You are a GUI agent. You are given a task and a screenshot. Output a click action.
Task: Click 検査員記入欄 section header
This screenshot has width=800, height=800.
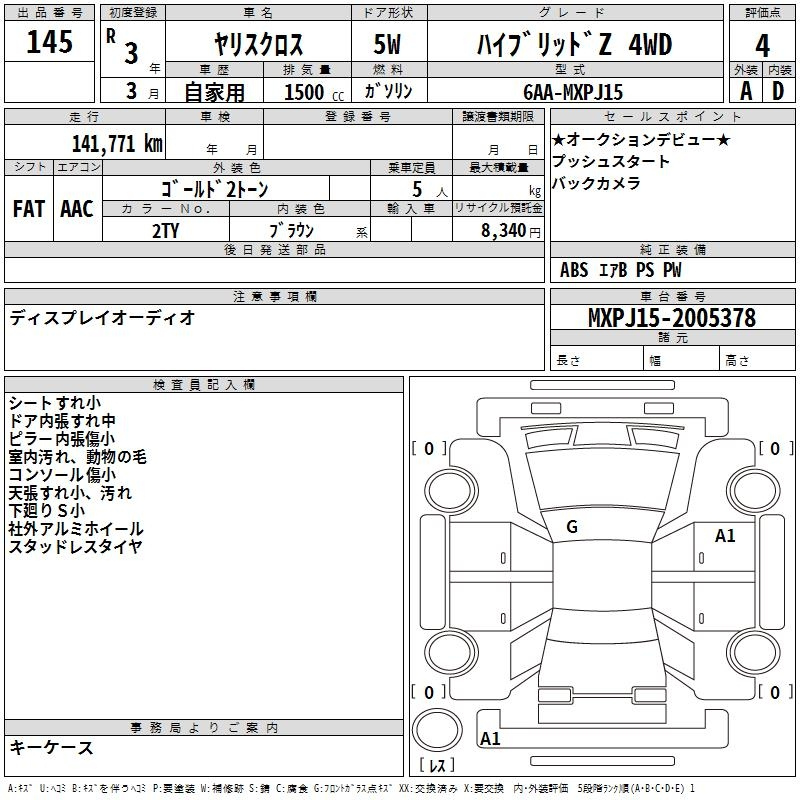[x=204, y=385]
